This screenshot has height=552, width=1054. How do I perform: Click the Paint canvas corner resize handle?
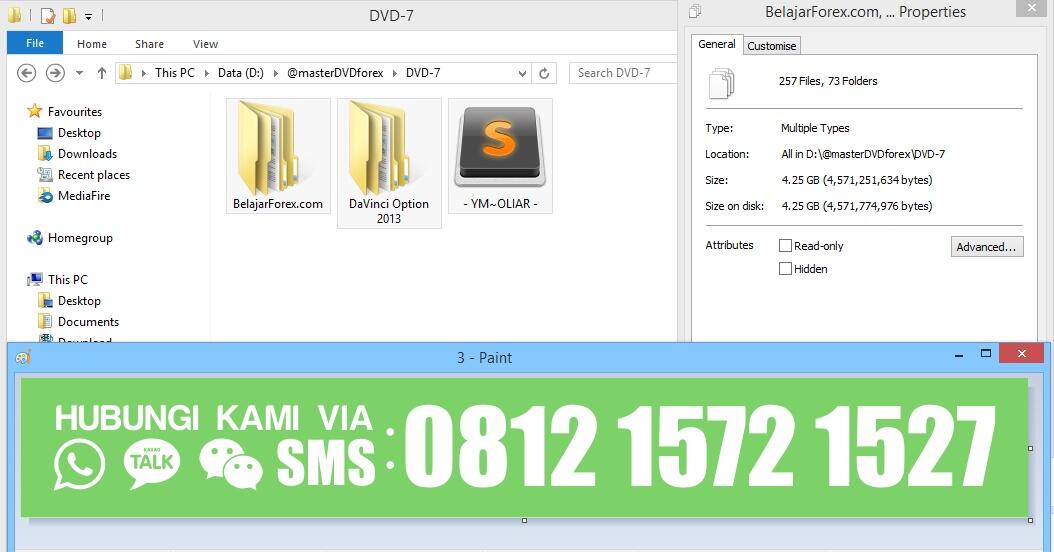tap(1030, 520)
